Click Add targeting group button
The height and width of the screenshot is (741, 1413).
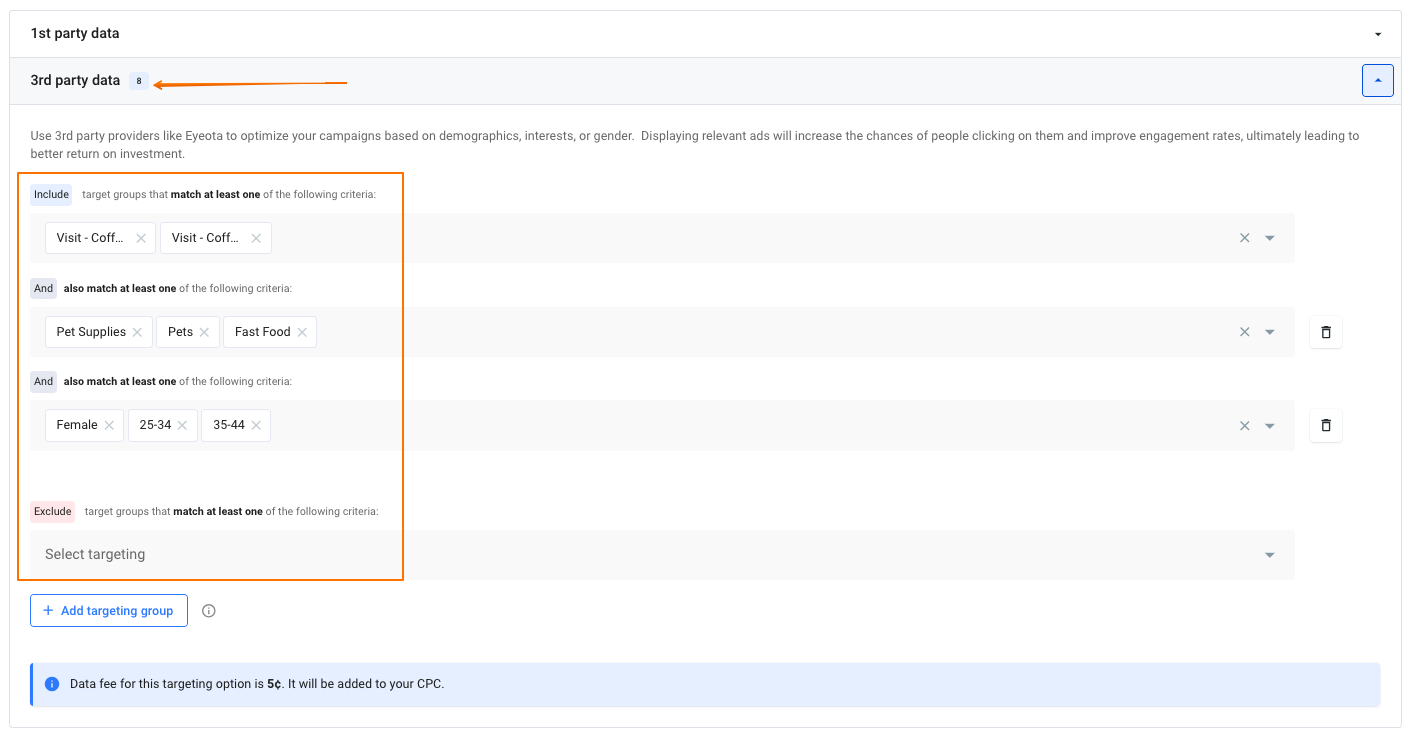(109, 611)
